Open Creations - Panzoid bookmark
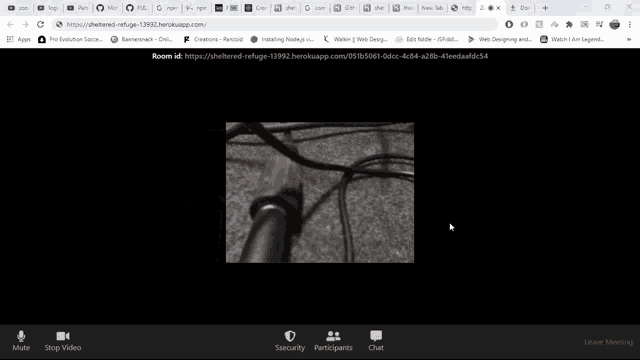This screenshot has width=640, height=360. (213, 39)
